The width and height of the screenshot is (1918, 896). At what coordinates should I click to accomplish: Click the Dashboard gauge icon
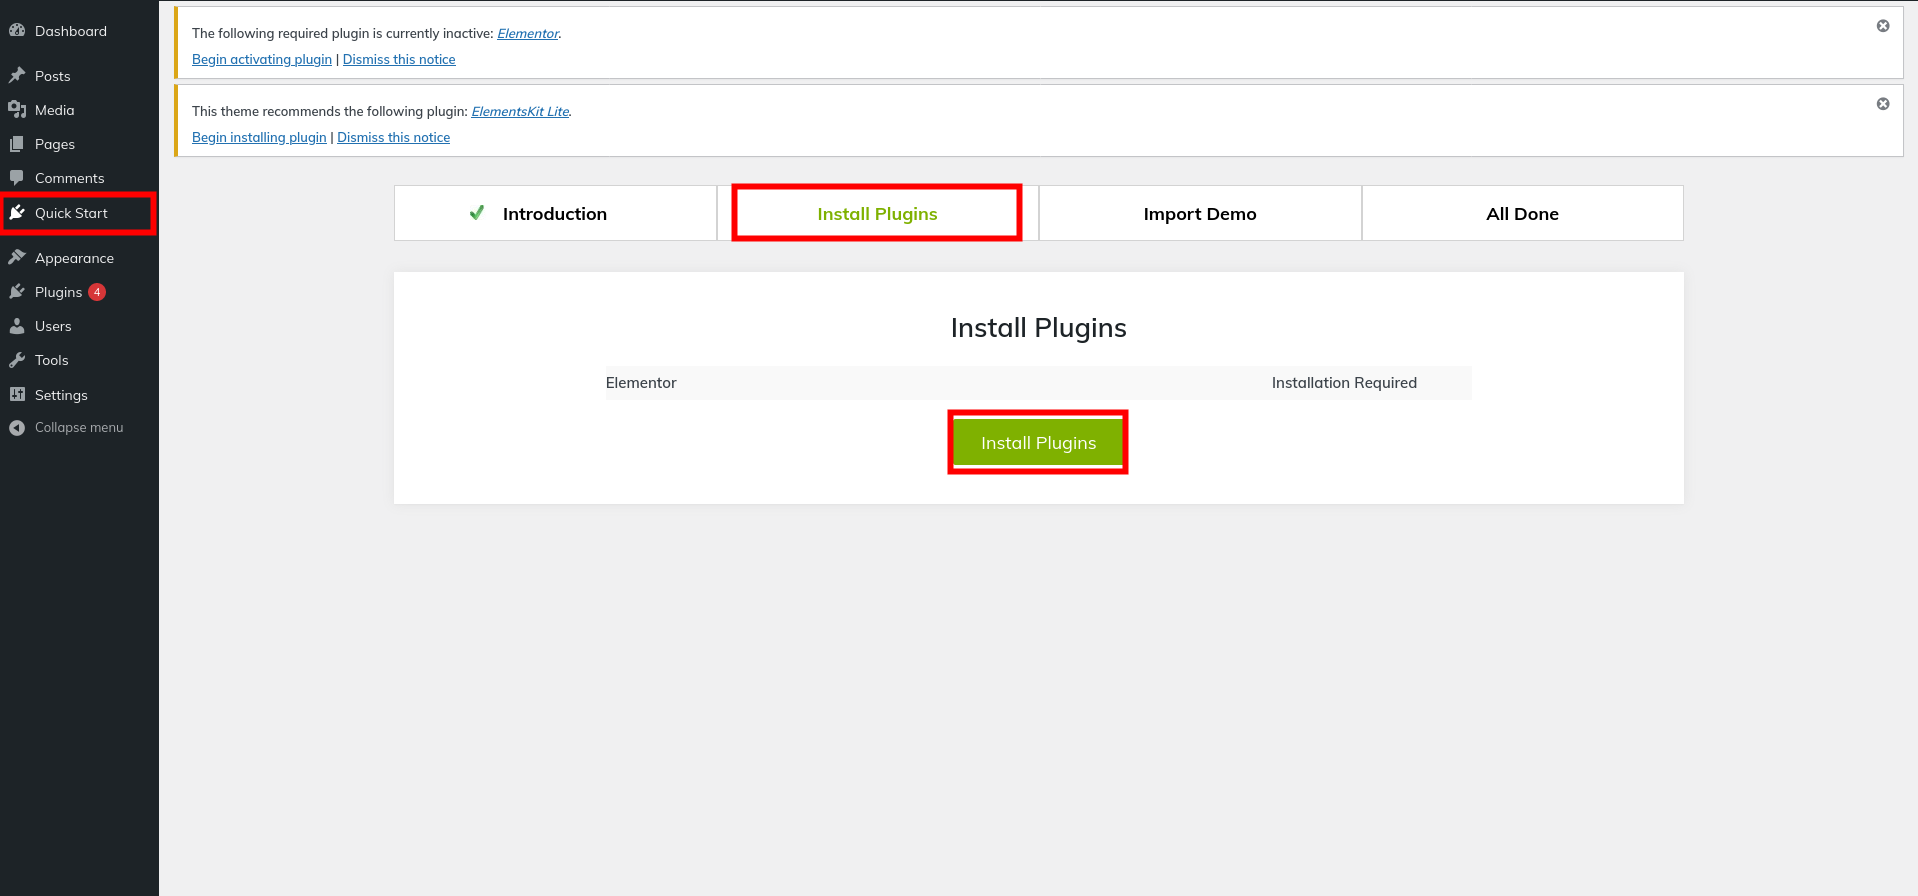click(17, 31)
